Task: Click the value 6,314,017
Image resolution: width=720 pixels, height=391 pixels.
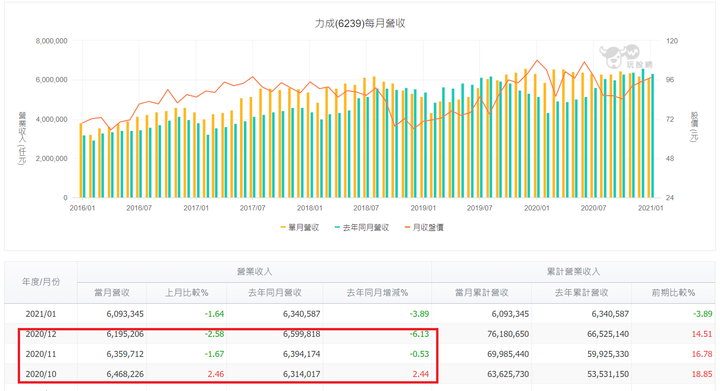Action: (x=302, y=374)
